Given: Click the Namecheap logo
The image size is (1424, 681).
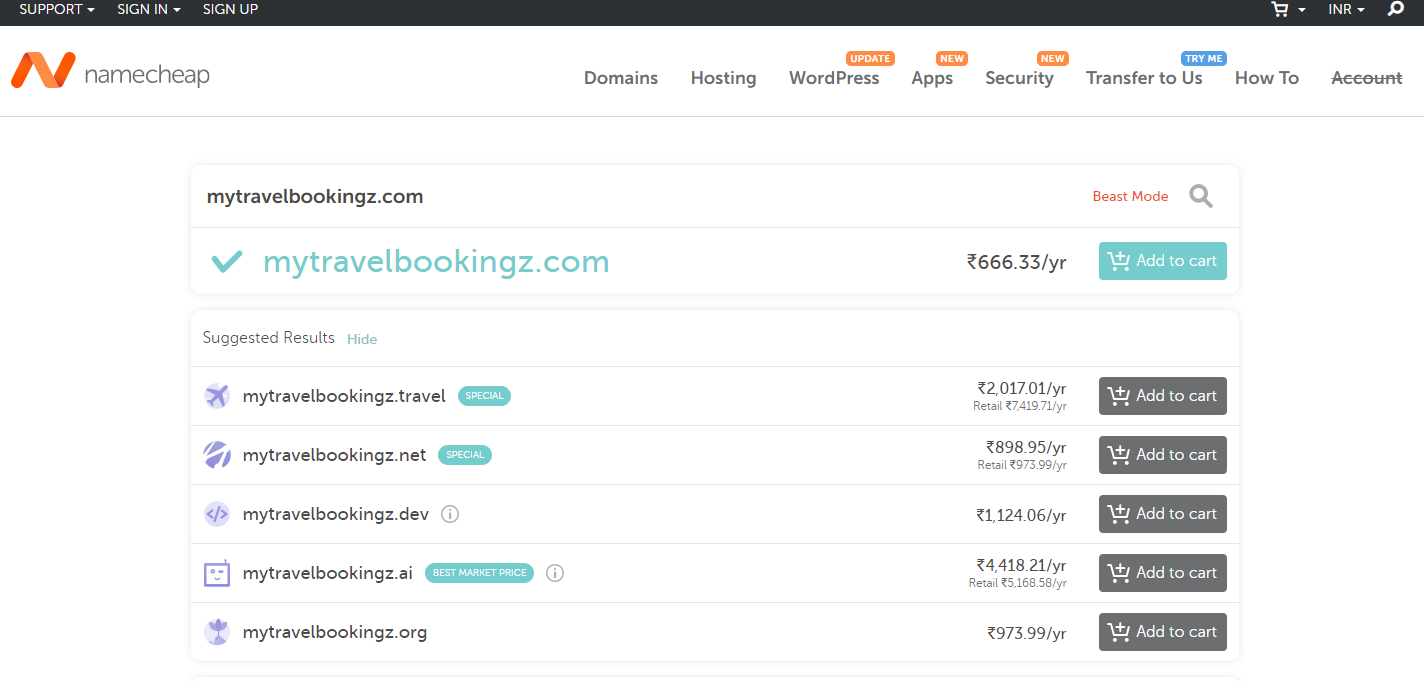Looking at the screenshot, I should tap(110, 71).
